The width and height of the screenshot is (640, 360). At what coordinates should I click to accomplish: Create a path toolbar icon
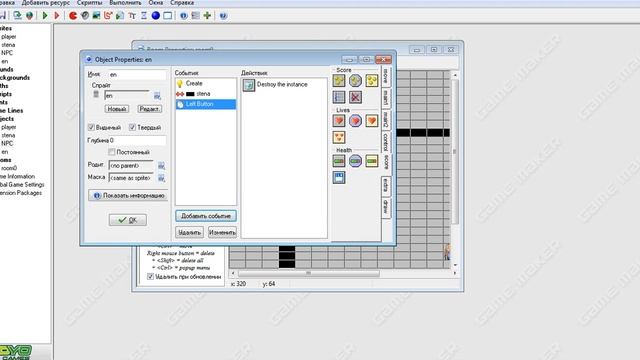click(108, 16)
